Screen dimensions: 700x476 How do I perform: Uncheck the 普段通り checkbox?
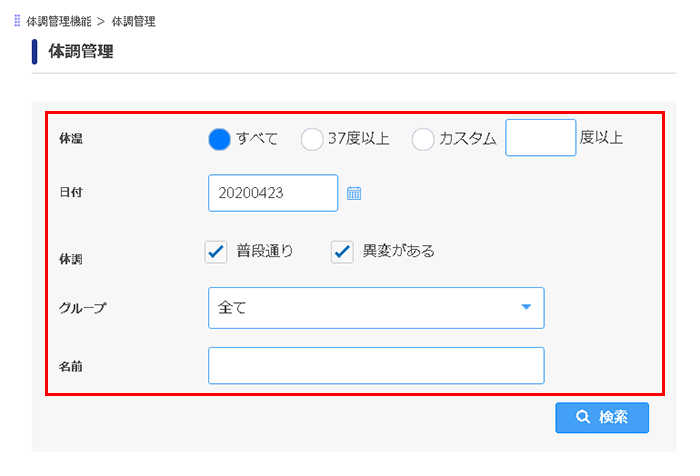tap(216, 252)
